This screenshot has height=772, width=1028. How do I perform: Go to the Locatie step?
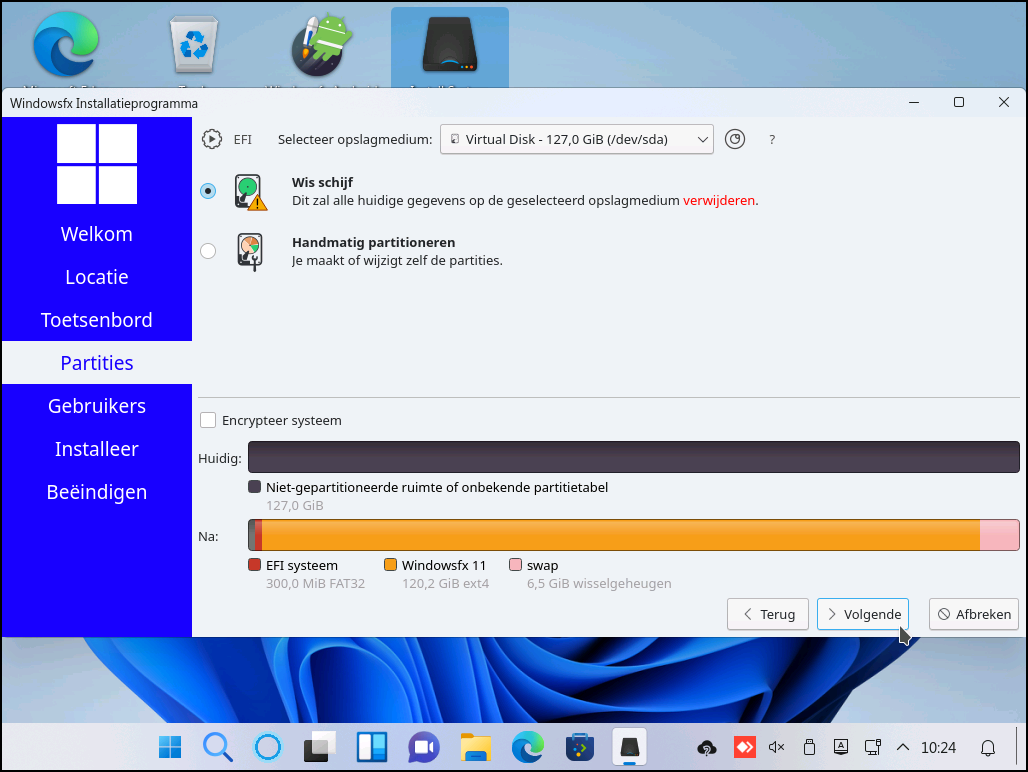click(97, 277)
